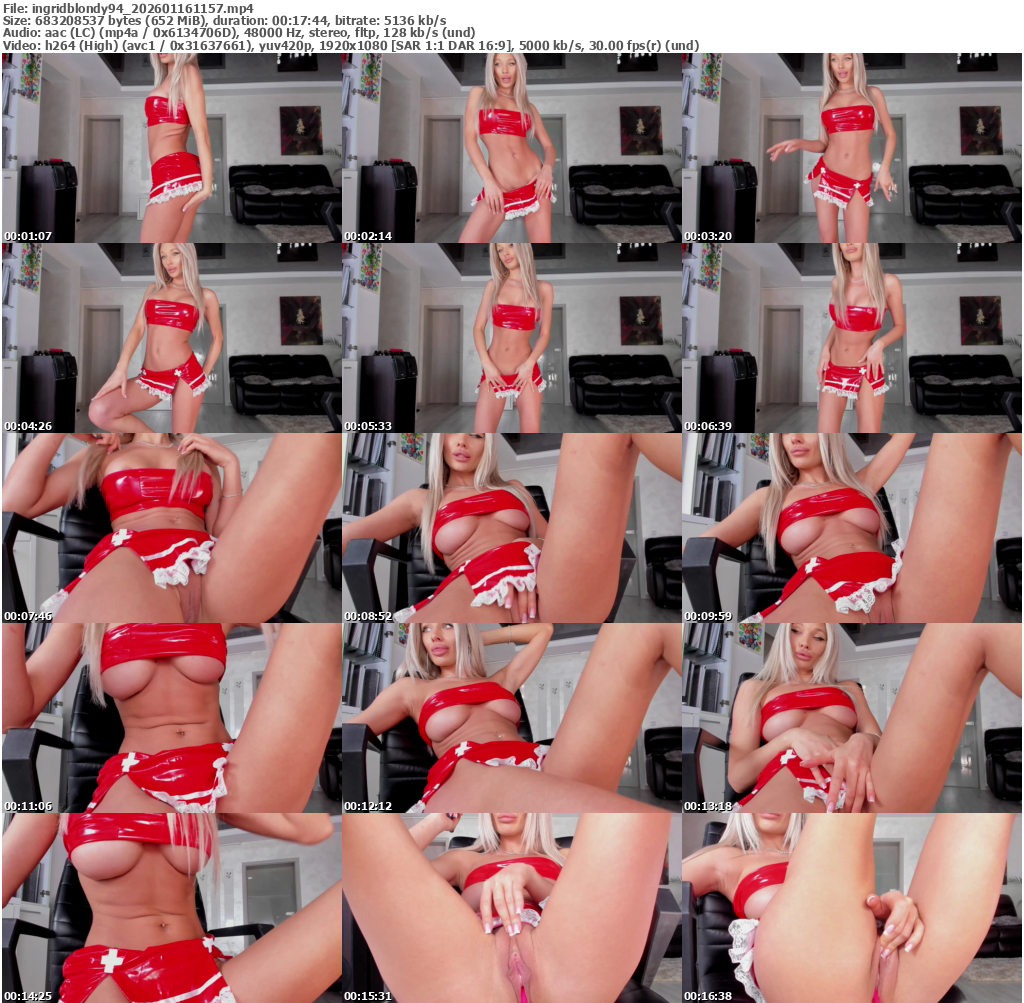Click the Size and duration info line

[225, 21]
